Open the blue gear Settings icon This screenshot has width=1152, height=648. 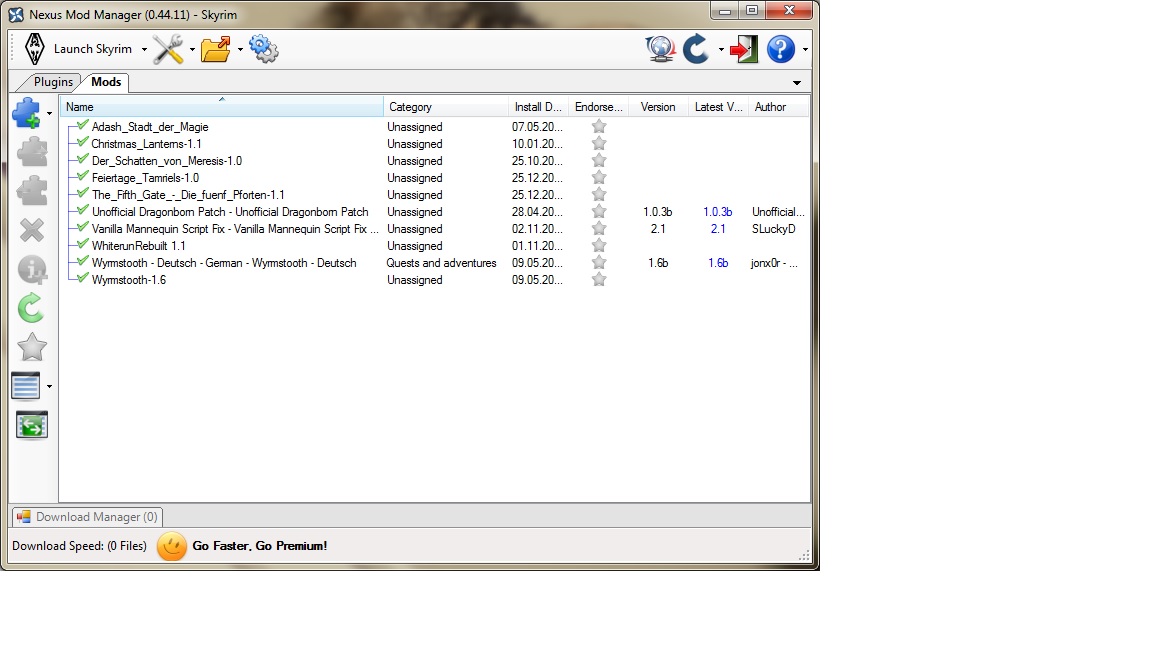click(263, 49)
